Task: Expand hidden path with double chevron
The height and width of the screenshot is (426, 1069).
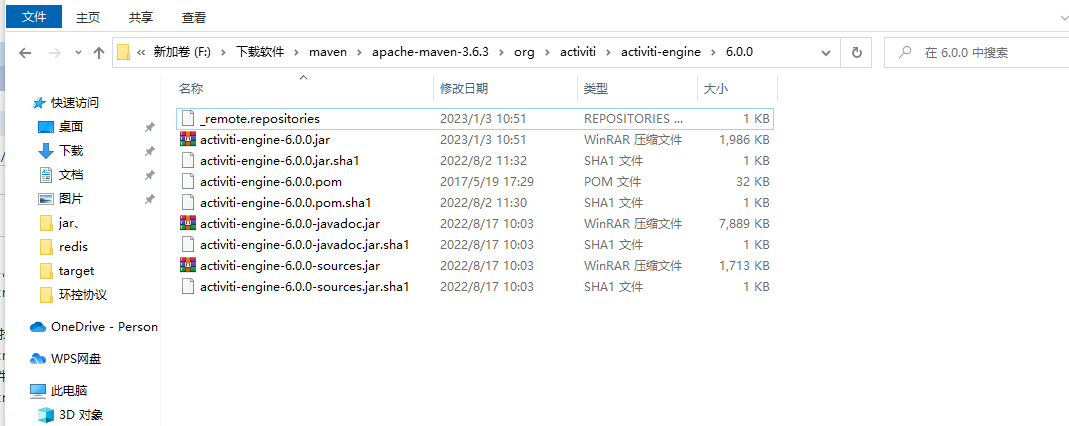Action: coord(141,52)
